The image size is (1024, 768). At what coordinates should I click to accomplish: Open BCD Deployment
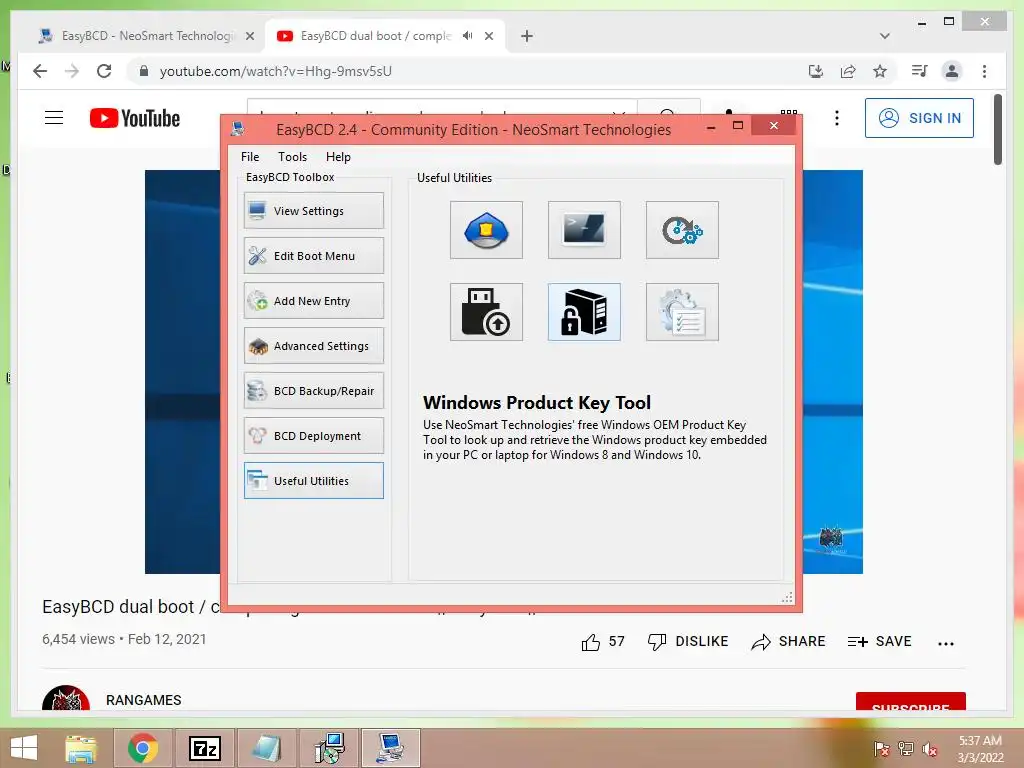tap(313, 436)
